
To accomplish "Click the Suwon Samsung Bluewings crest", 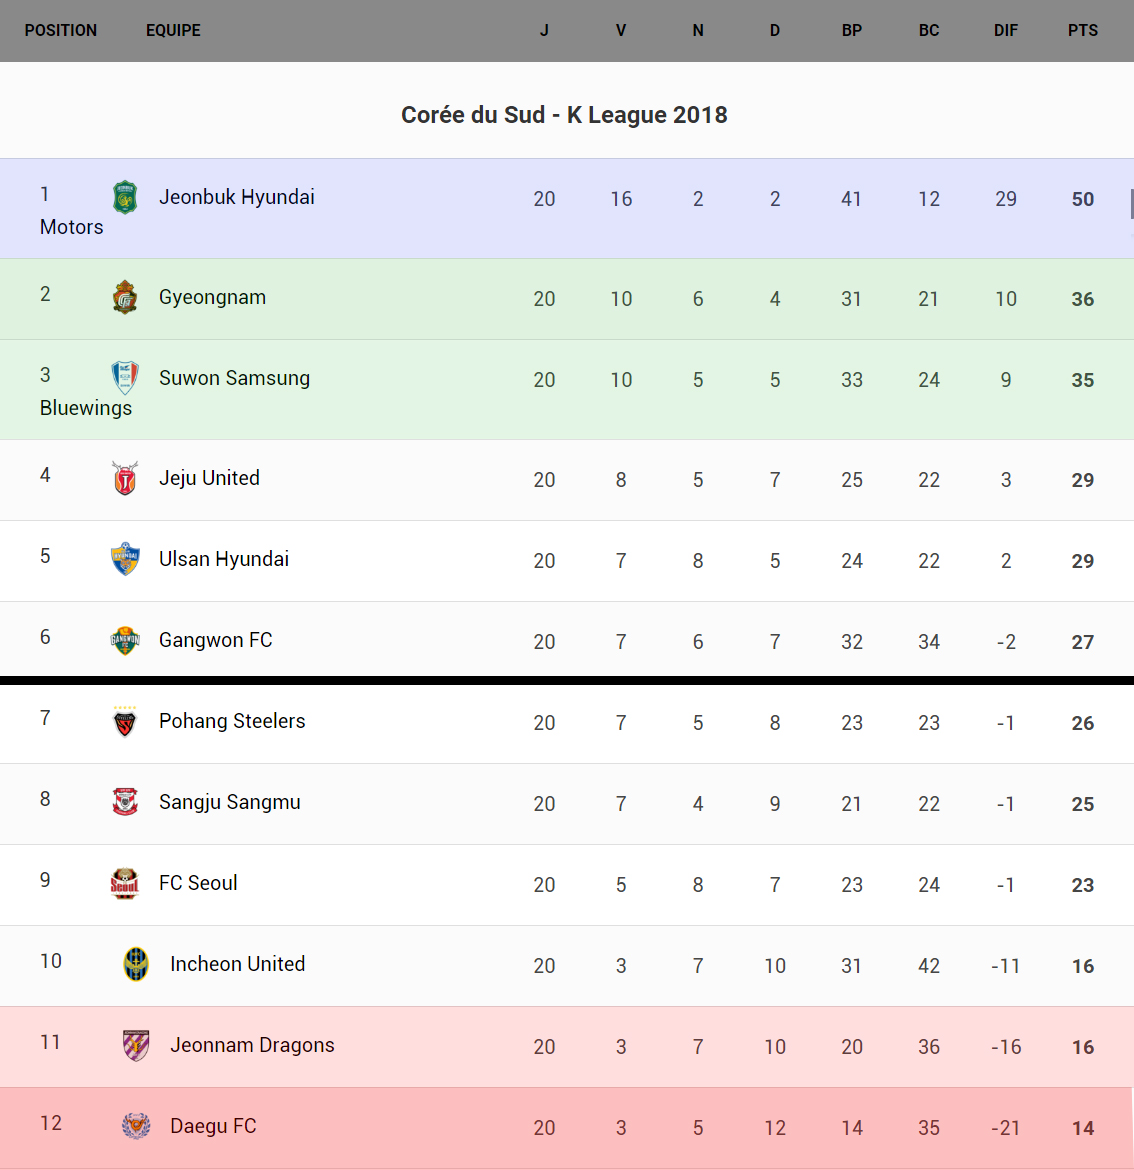I will click(125, 378).
